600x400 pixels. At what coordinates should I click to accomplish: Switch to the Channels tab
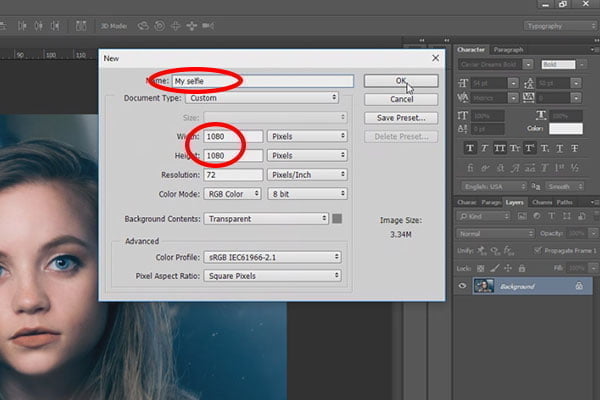click(542, 202)
